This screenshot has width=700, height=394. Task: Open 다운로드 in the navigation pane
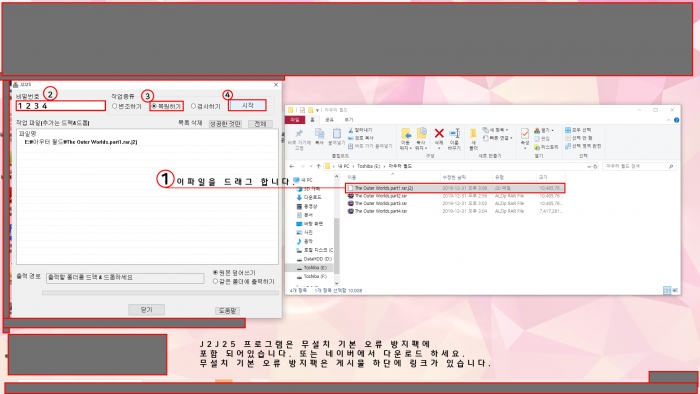tap(309, 197)
